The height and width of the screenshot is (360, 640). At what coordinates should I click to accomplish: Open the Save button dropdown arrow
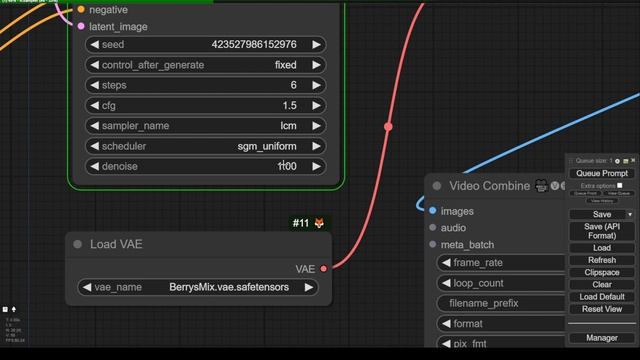click(630, 214)
